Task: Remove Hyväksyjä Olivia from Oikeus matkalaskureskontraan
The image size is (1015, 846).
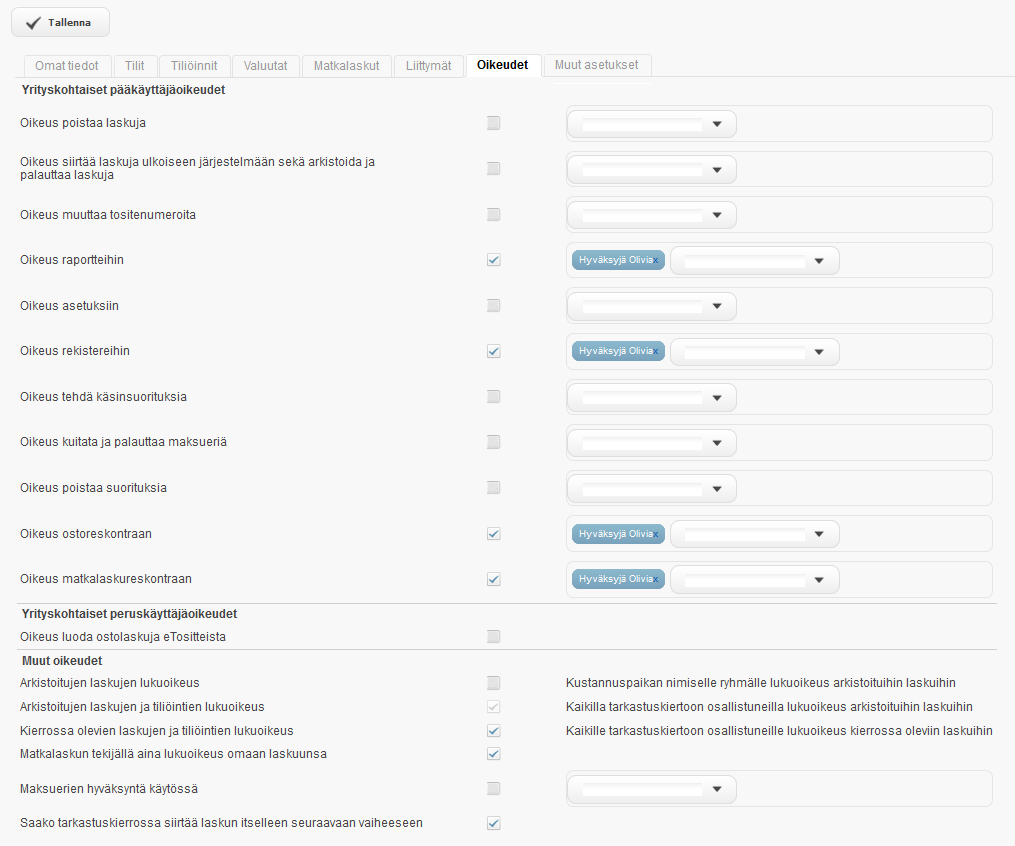Action: pos(656,580)
